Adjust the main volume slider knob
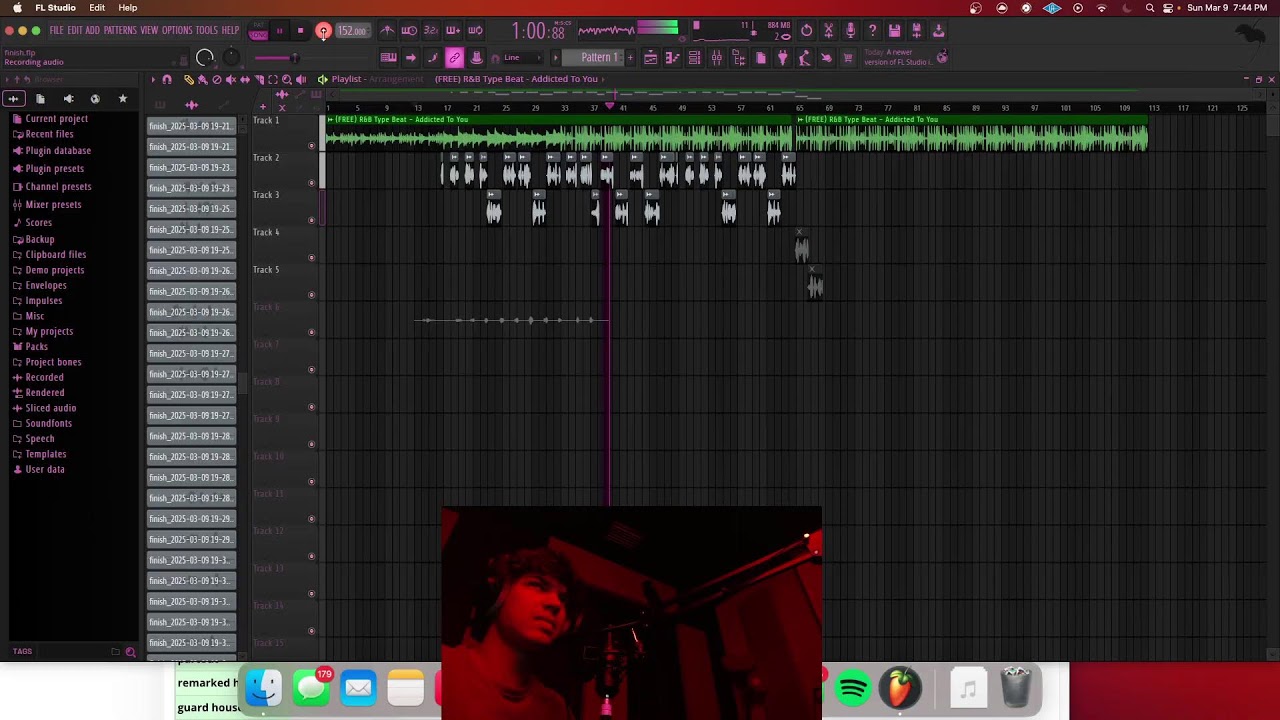Viewport: 1280px width, 720px height. (x=295, y=58)
